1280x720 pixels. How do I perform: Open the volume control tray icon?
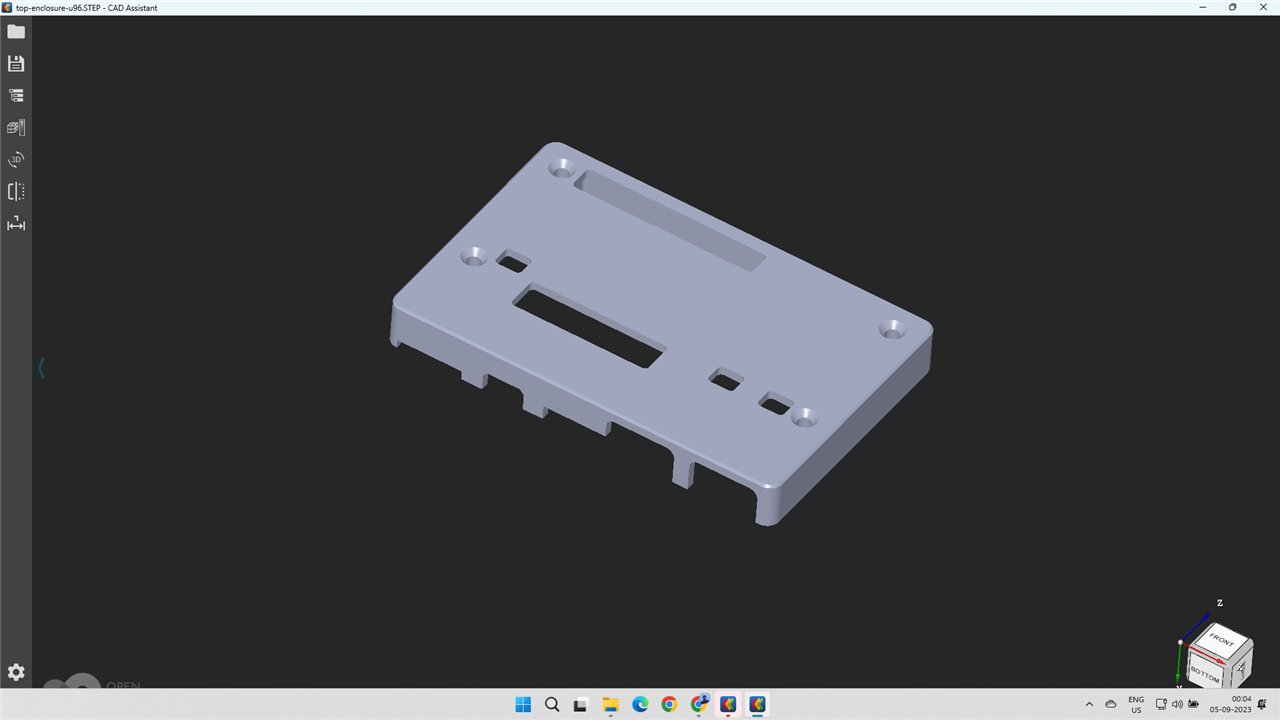pyautogui.click(x=1177, y=704)
